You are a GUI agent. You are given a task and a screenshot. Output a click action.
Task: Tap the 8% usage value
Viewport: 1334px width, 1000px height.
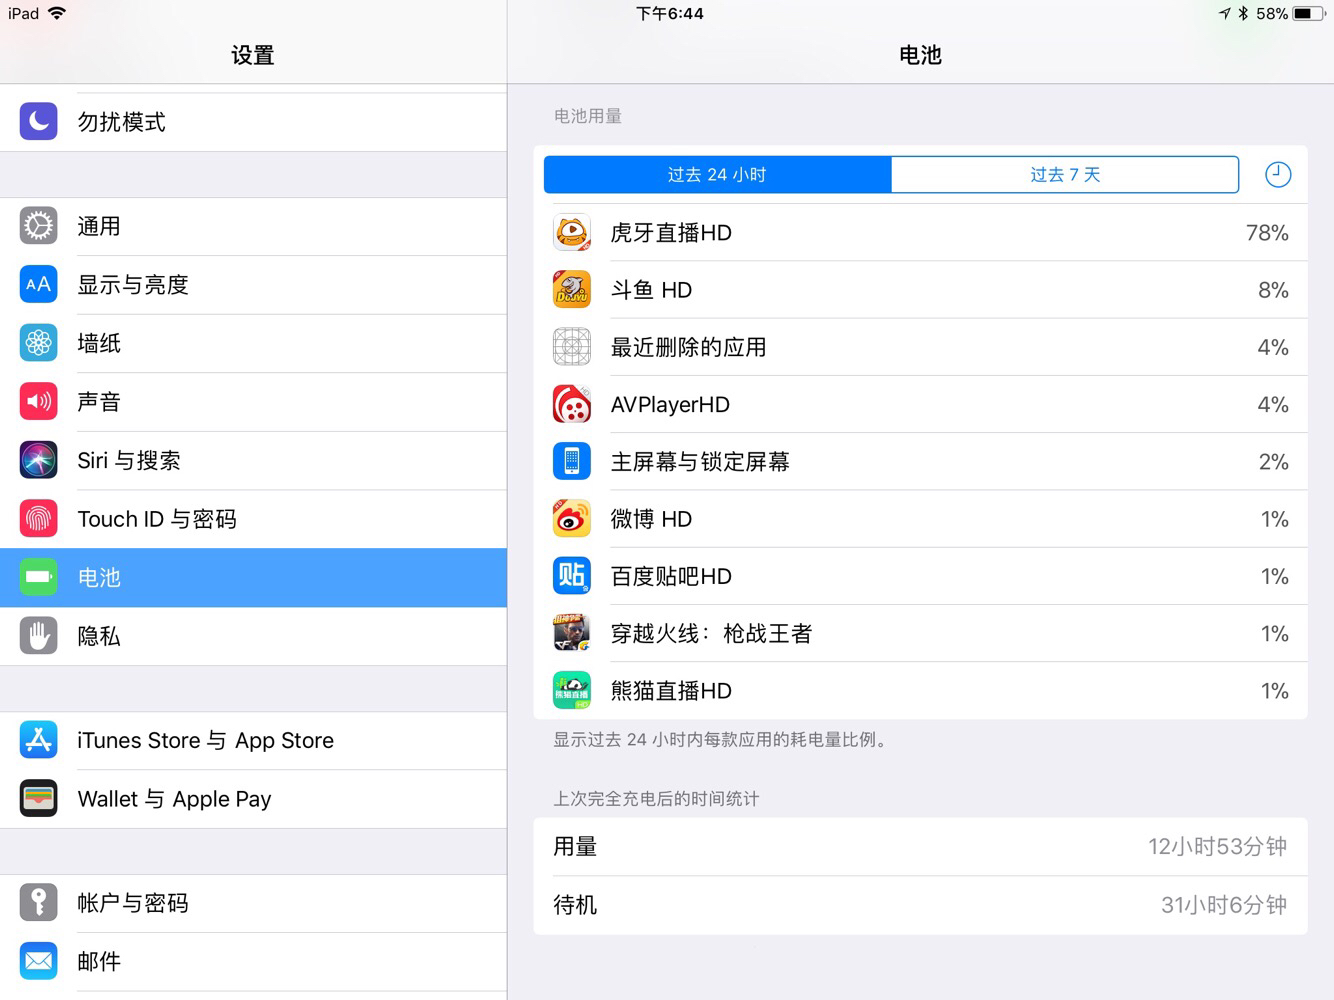click(1273, 290)
